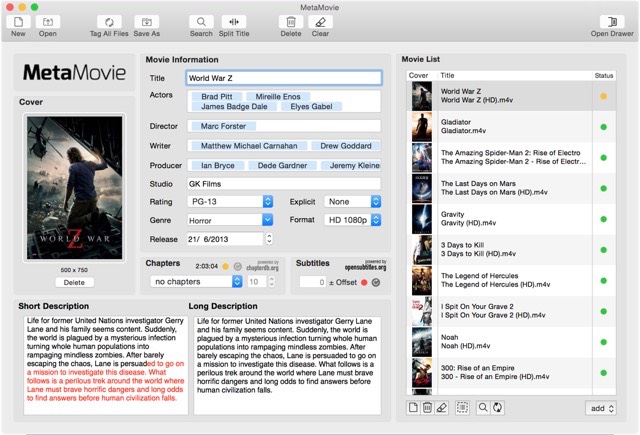Click the orange Chapters status dot
Image resolution: width=640 pixels, height=435 pixels.
pyautogui.click(x=225, y=266)
